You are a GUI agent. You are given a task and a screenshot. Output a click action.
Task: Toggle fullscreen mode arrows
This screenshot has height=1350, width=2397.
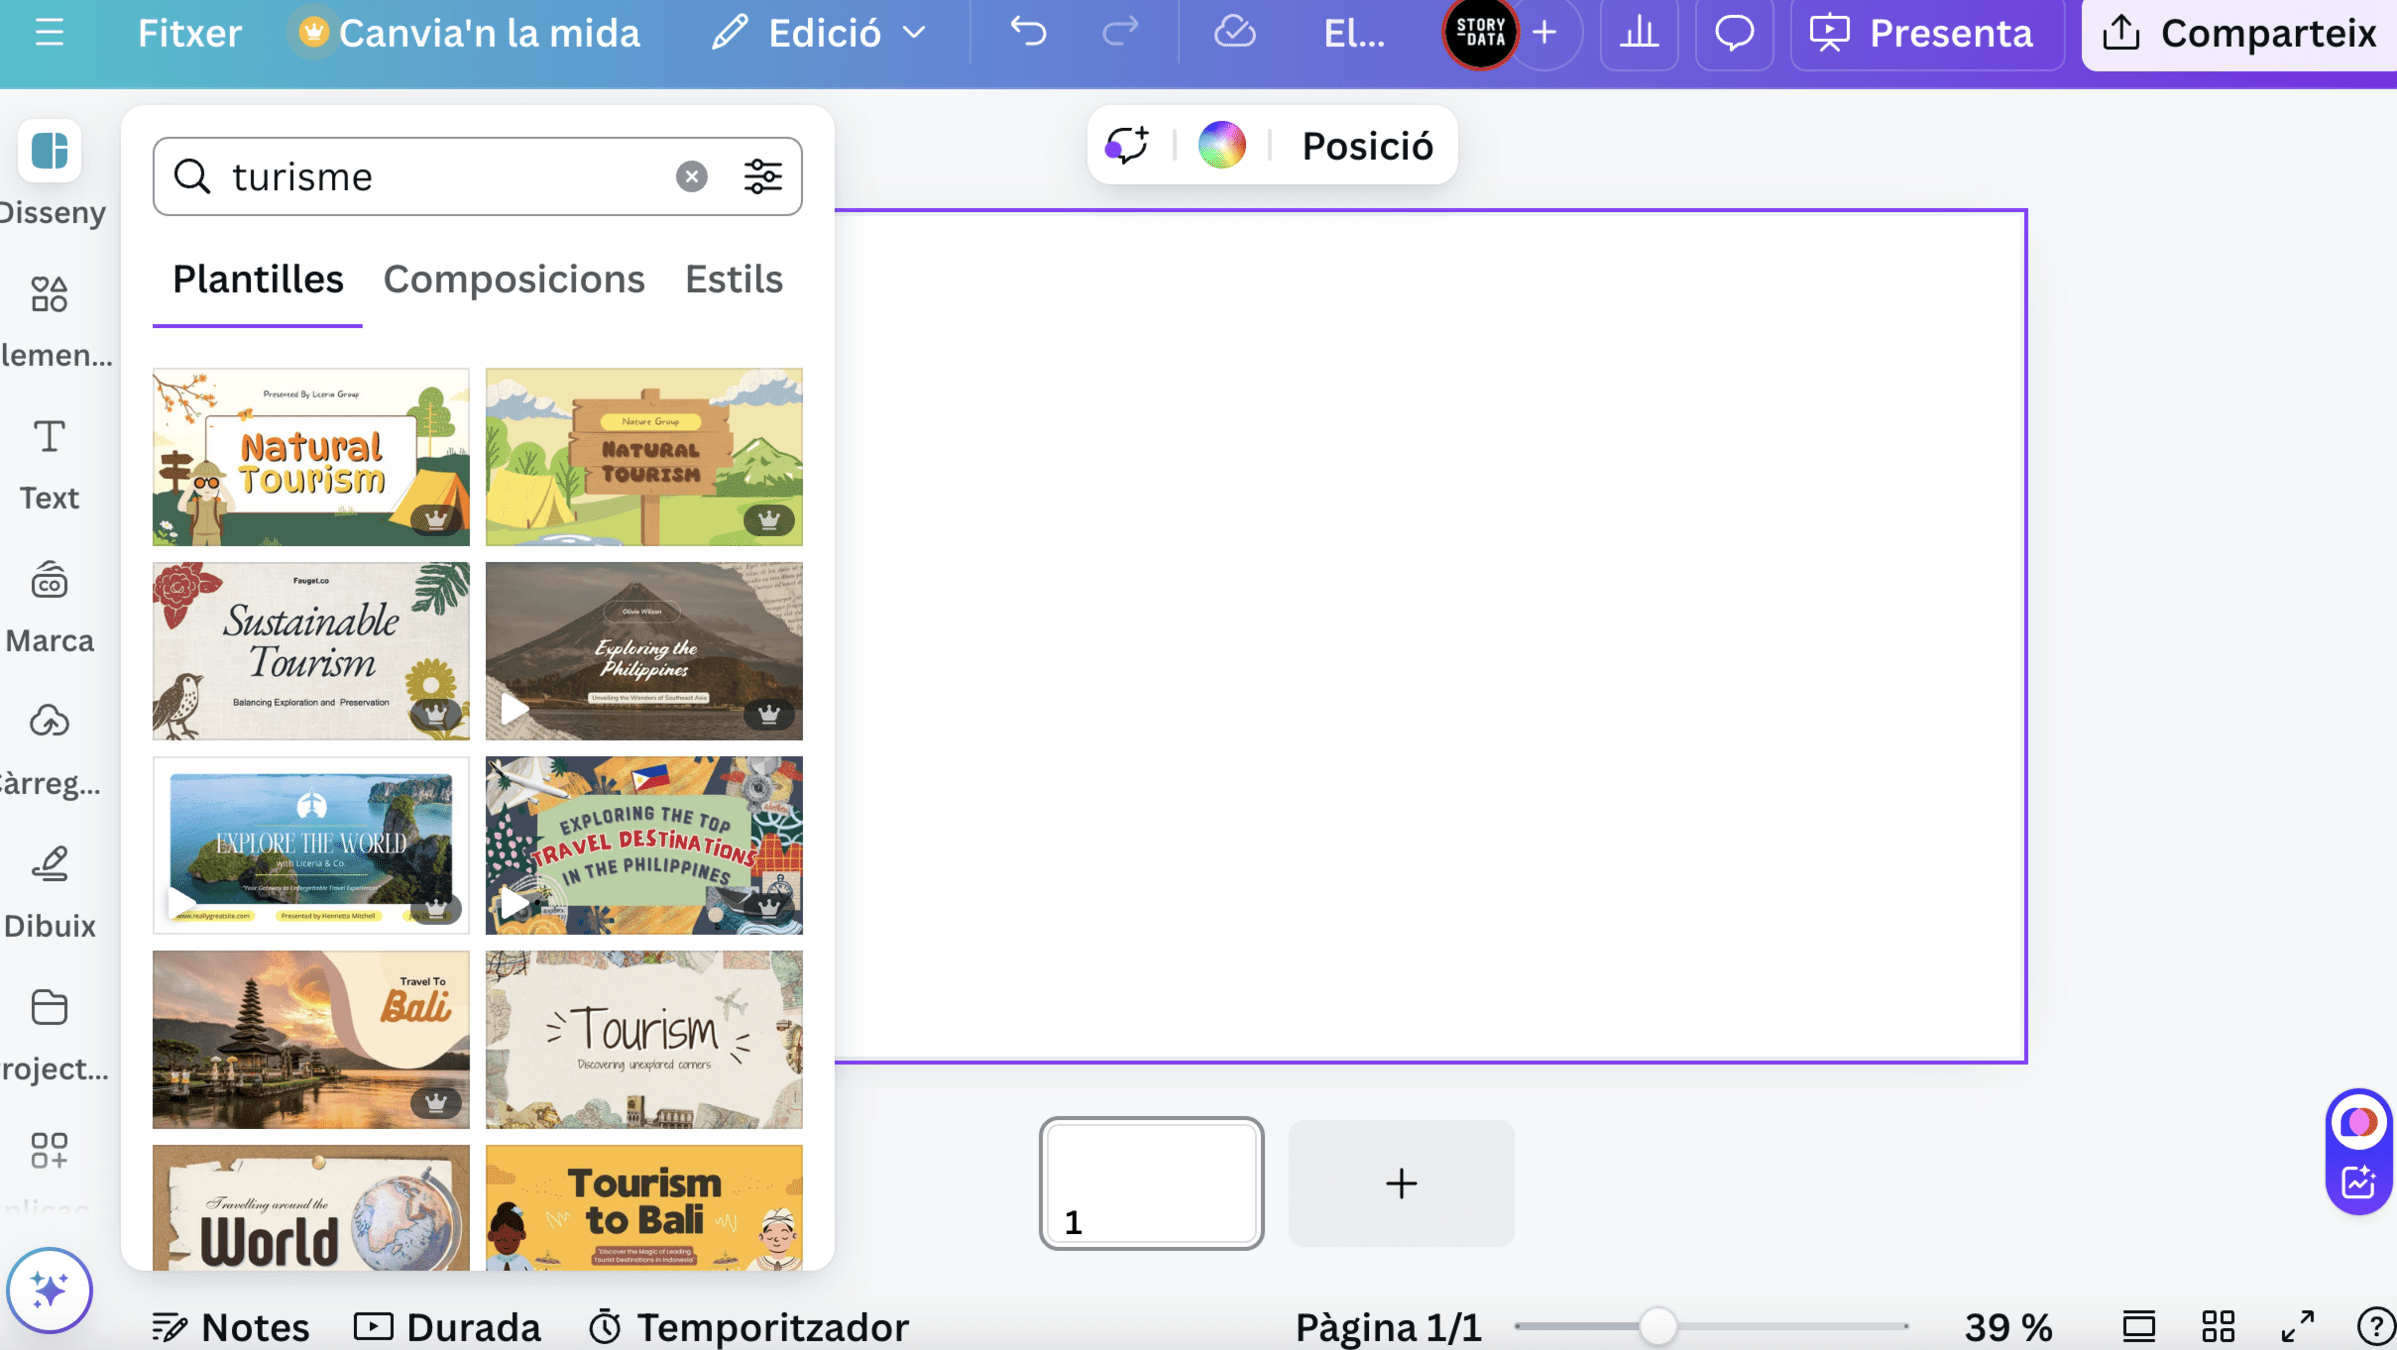2297,1327
